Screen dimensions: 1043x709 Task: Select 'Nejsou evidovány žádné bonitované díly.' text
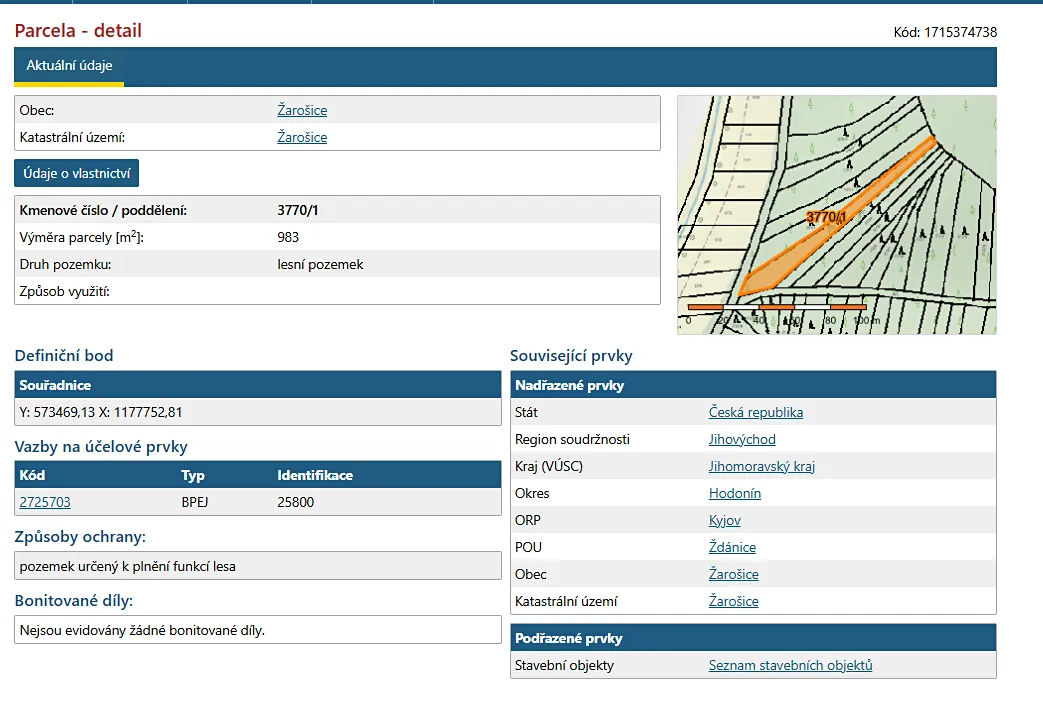(x=142, y=631)
